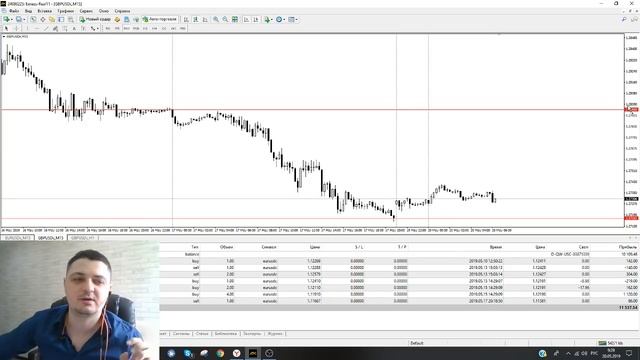Sort by Объем column header
The height and width of the screenshot is (360, 640).
227,247
